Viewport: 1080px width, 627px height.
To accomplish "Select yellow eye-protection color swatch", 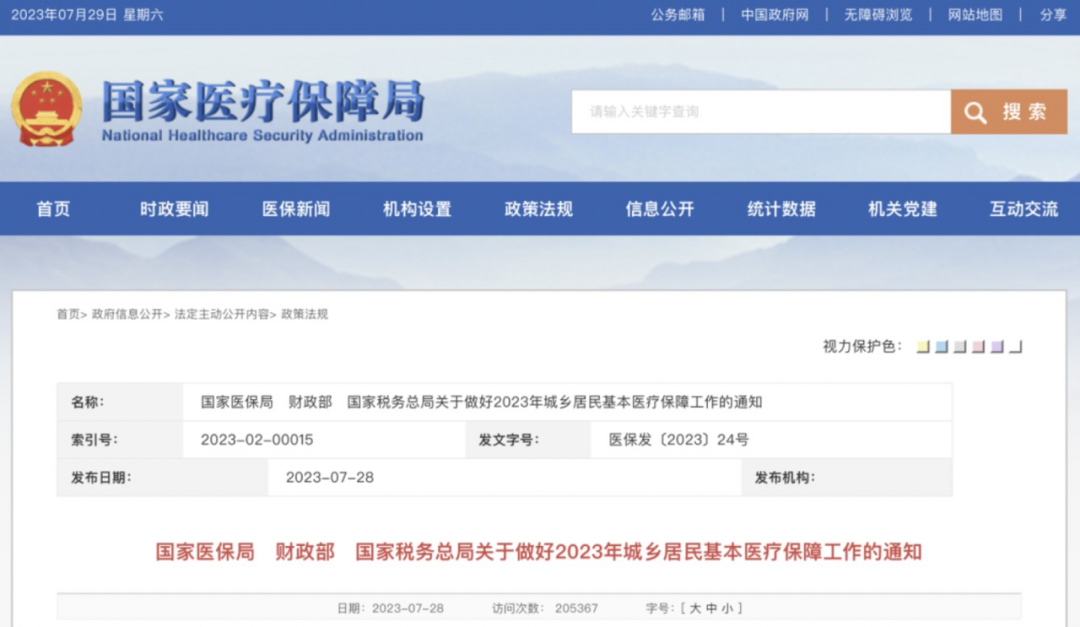I will coord(923,347).
